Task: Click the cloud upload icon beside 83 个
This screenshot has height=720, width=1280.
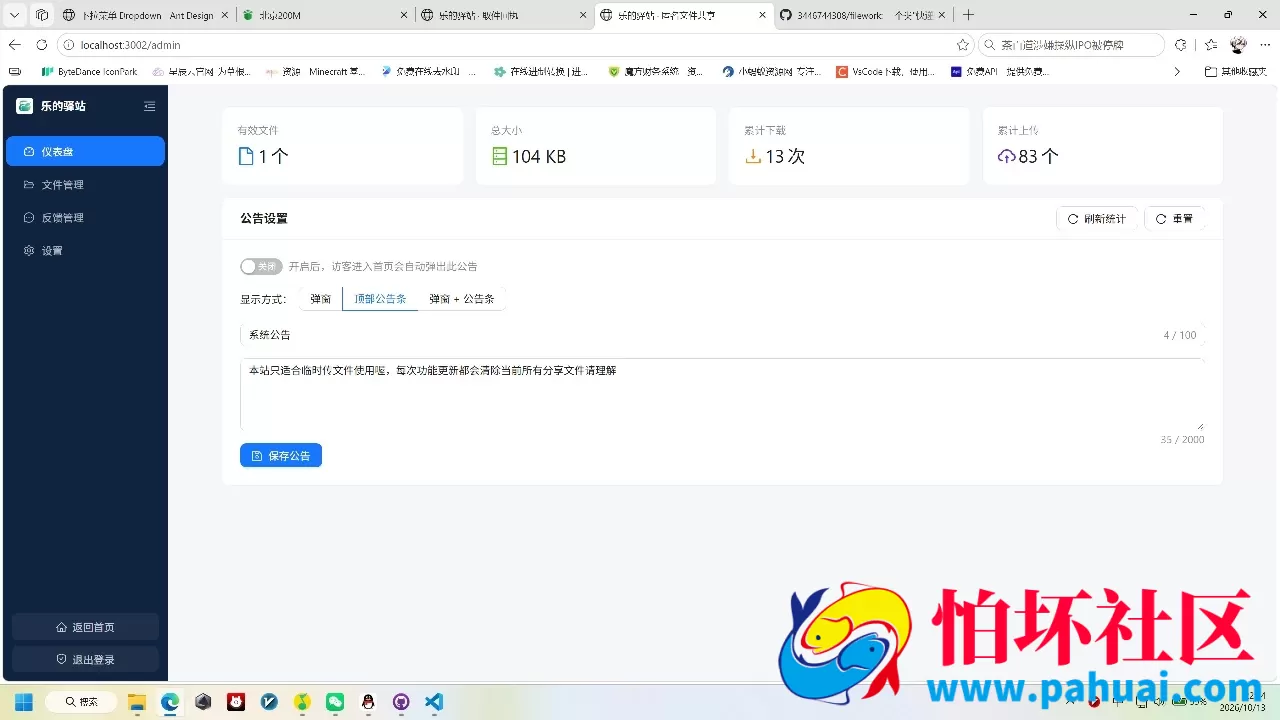Action: point(1007,156)
